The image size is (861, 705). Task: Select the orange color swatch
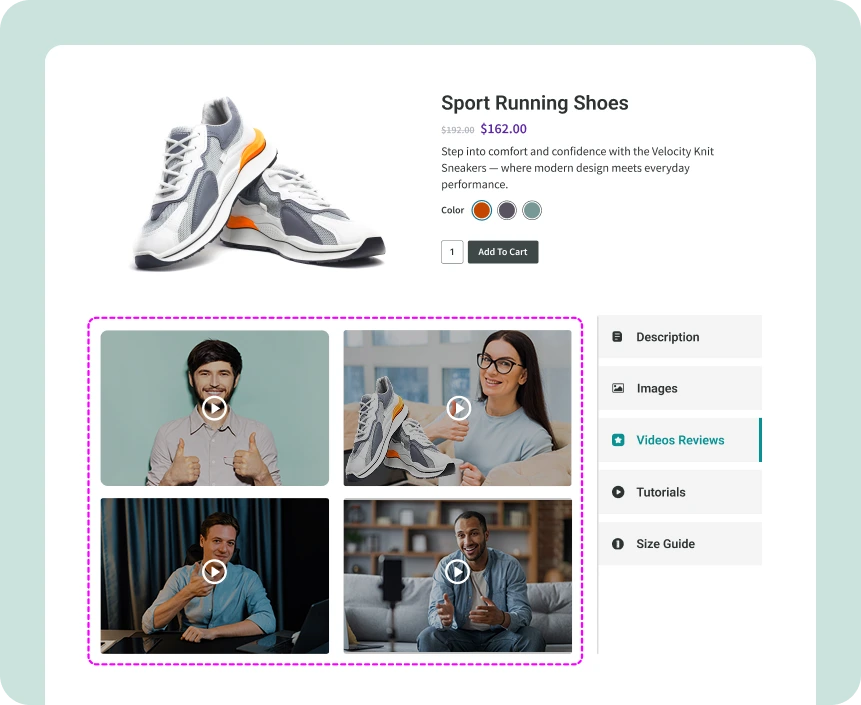[x=482, y=210]
